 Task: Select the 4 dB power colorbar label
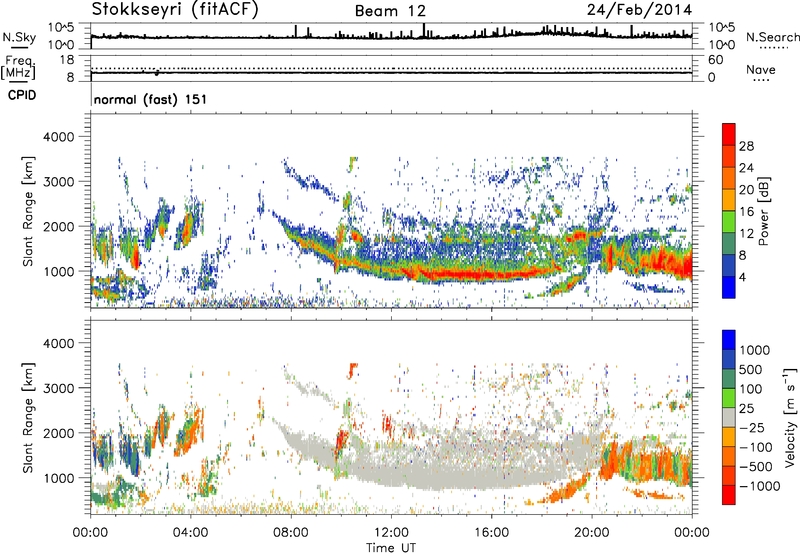tap(742, 278)
